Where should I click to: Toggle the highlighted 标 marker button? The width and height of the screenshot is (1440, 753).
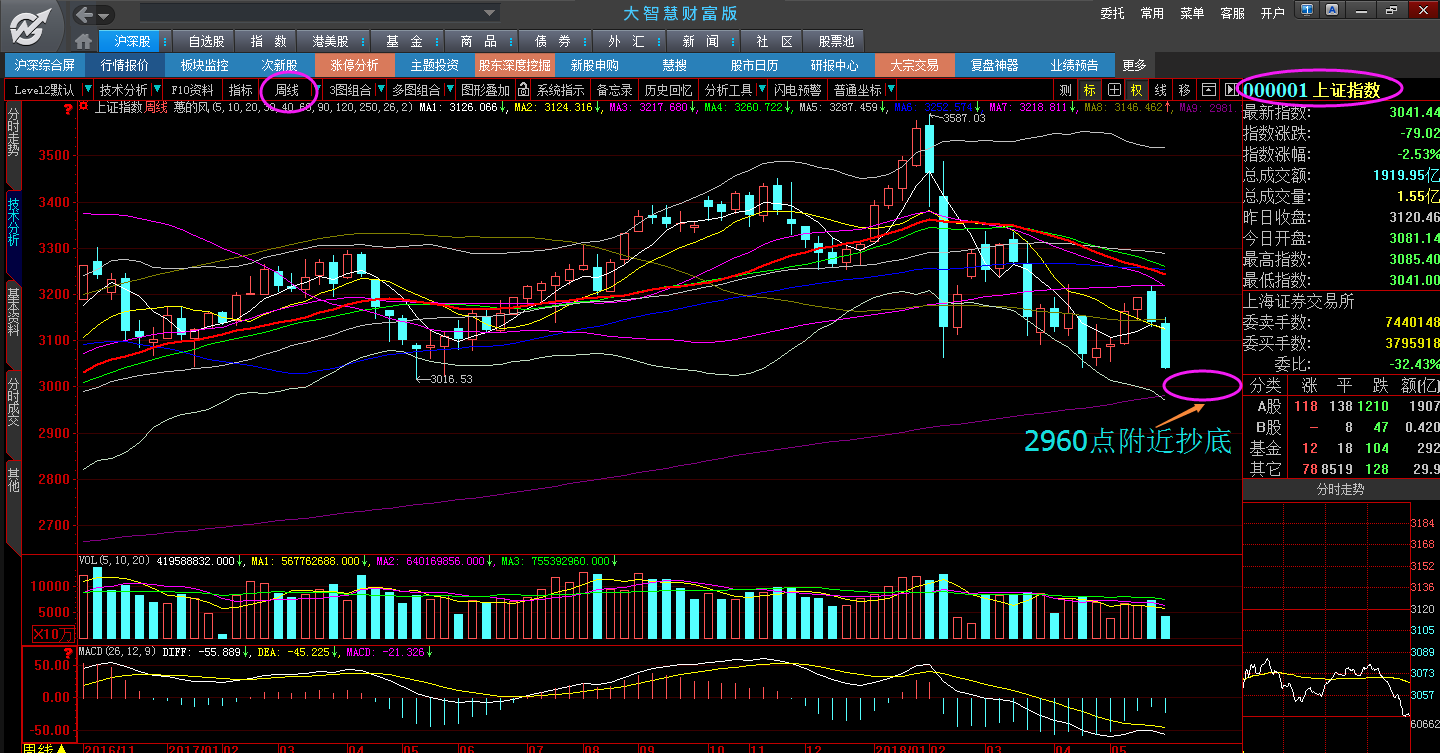click(1090, 90)
